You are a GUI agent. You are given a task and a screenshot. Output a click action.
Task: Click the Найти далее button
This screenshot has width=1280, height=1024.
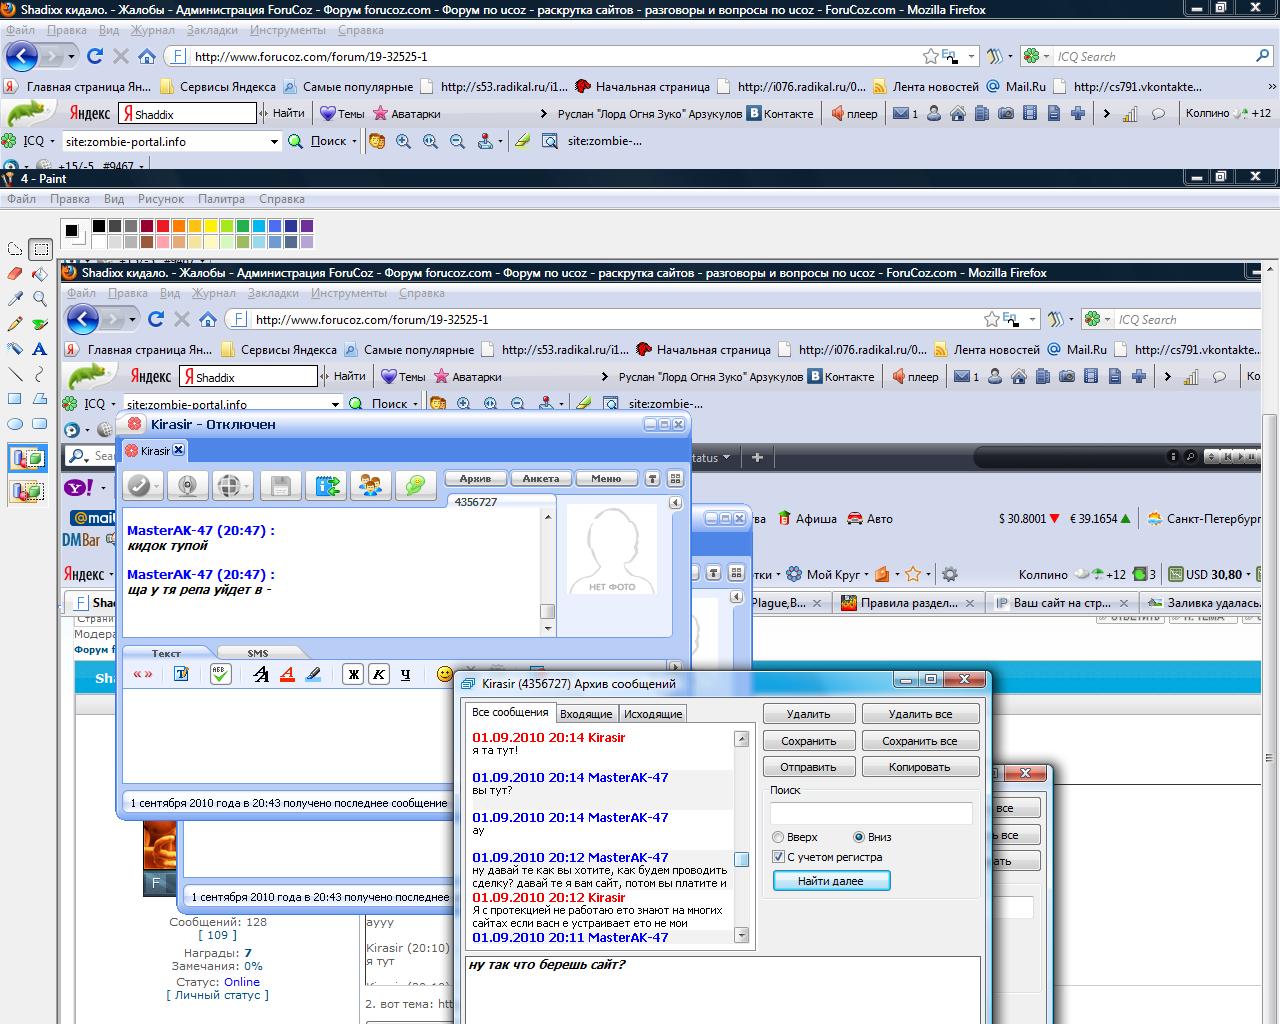[831, 881]
